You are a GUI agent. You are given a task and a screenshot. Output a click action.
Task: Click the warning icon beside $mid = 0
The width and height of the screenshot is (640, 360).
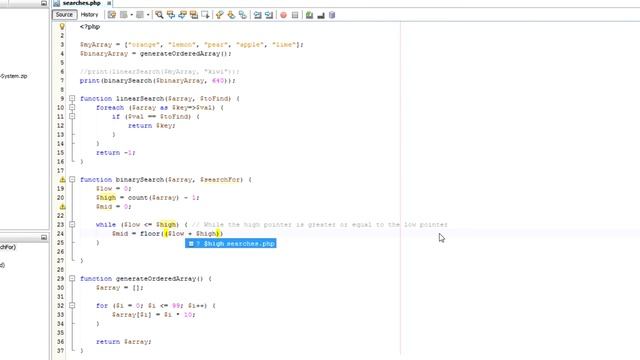click(x=62, y=207)
